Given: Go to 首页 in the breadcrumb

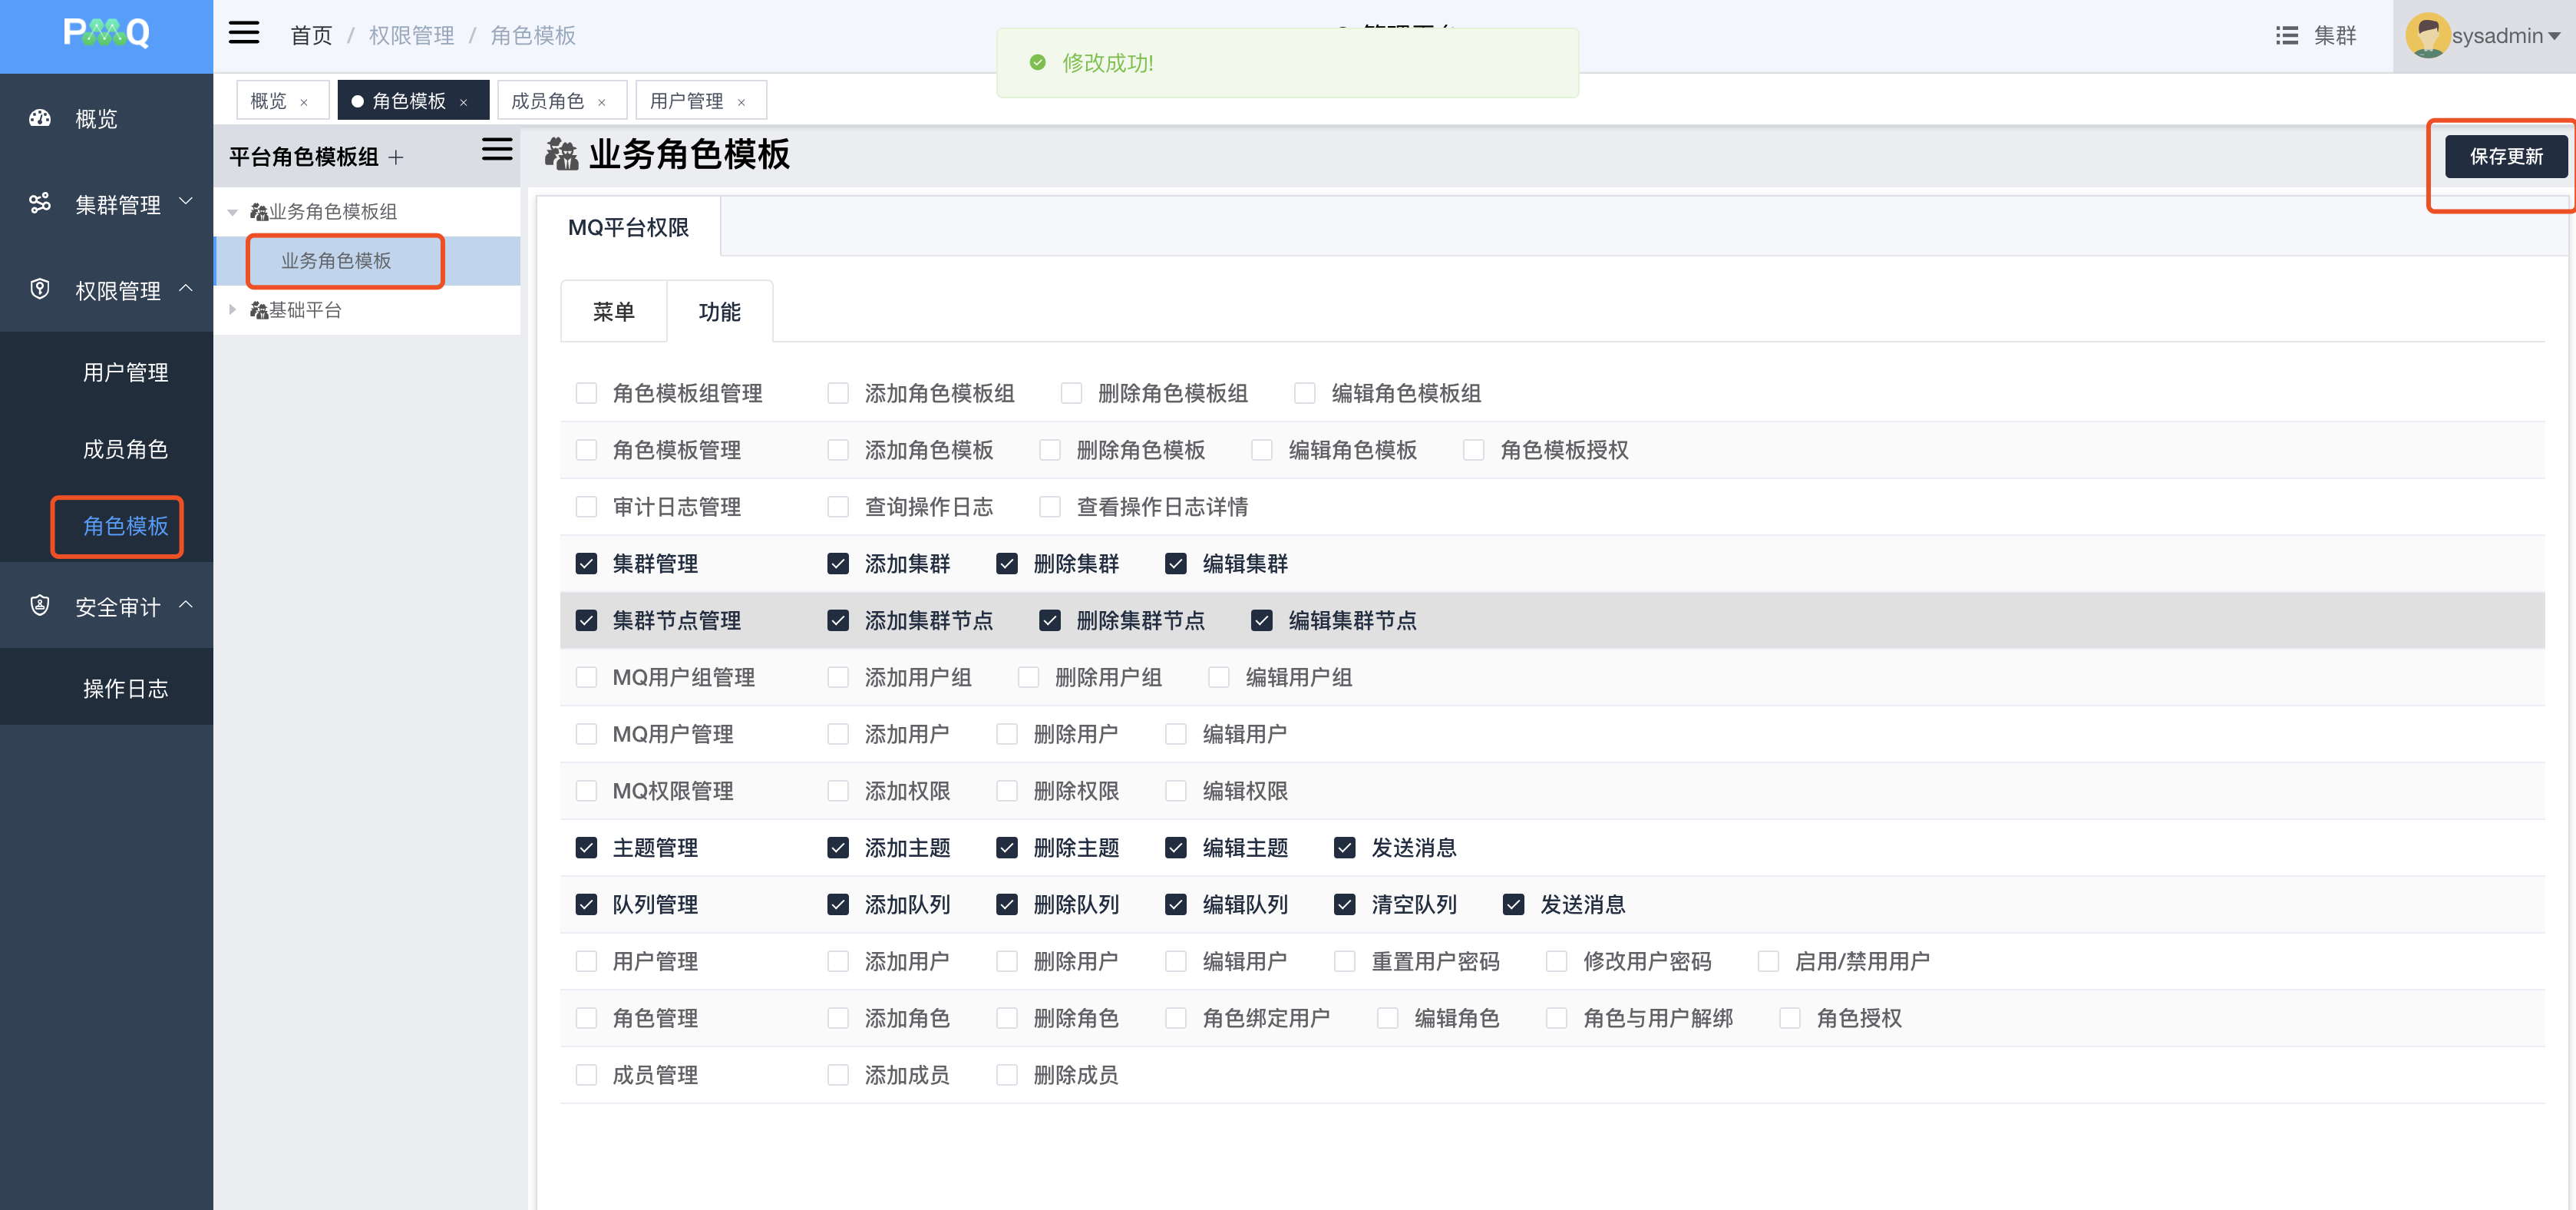Looking at the screenshot, I should tap(310, 36).
